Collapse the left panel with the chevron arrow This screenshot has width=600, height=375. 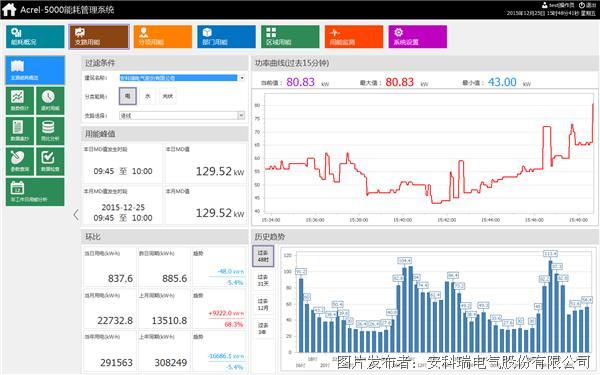[x=76, y=215]
